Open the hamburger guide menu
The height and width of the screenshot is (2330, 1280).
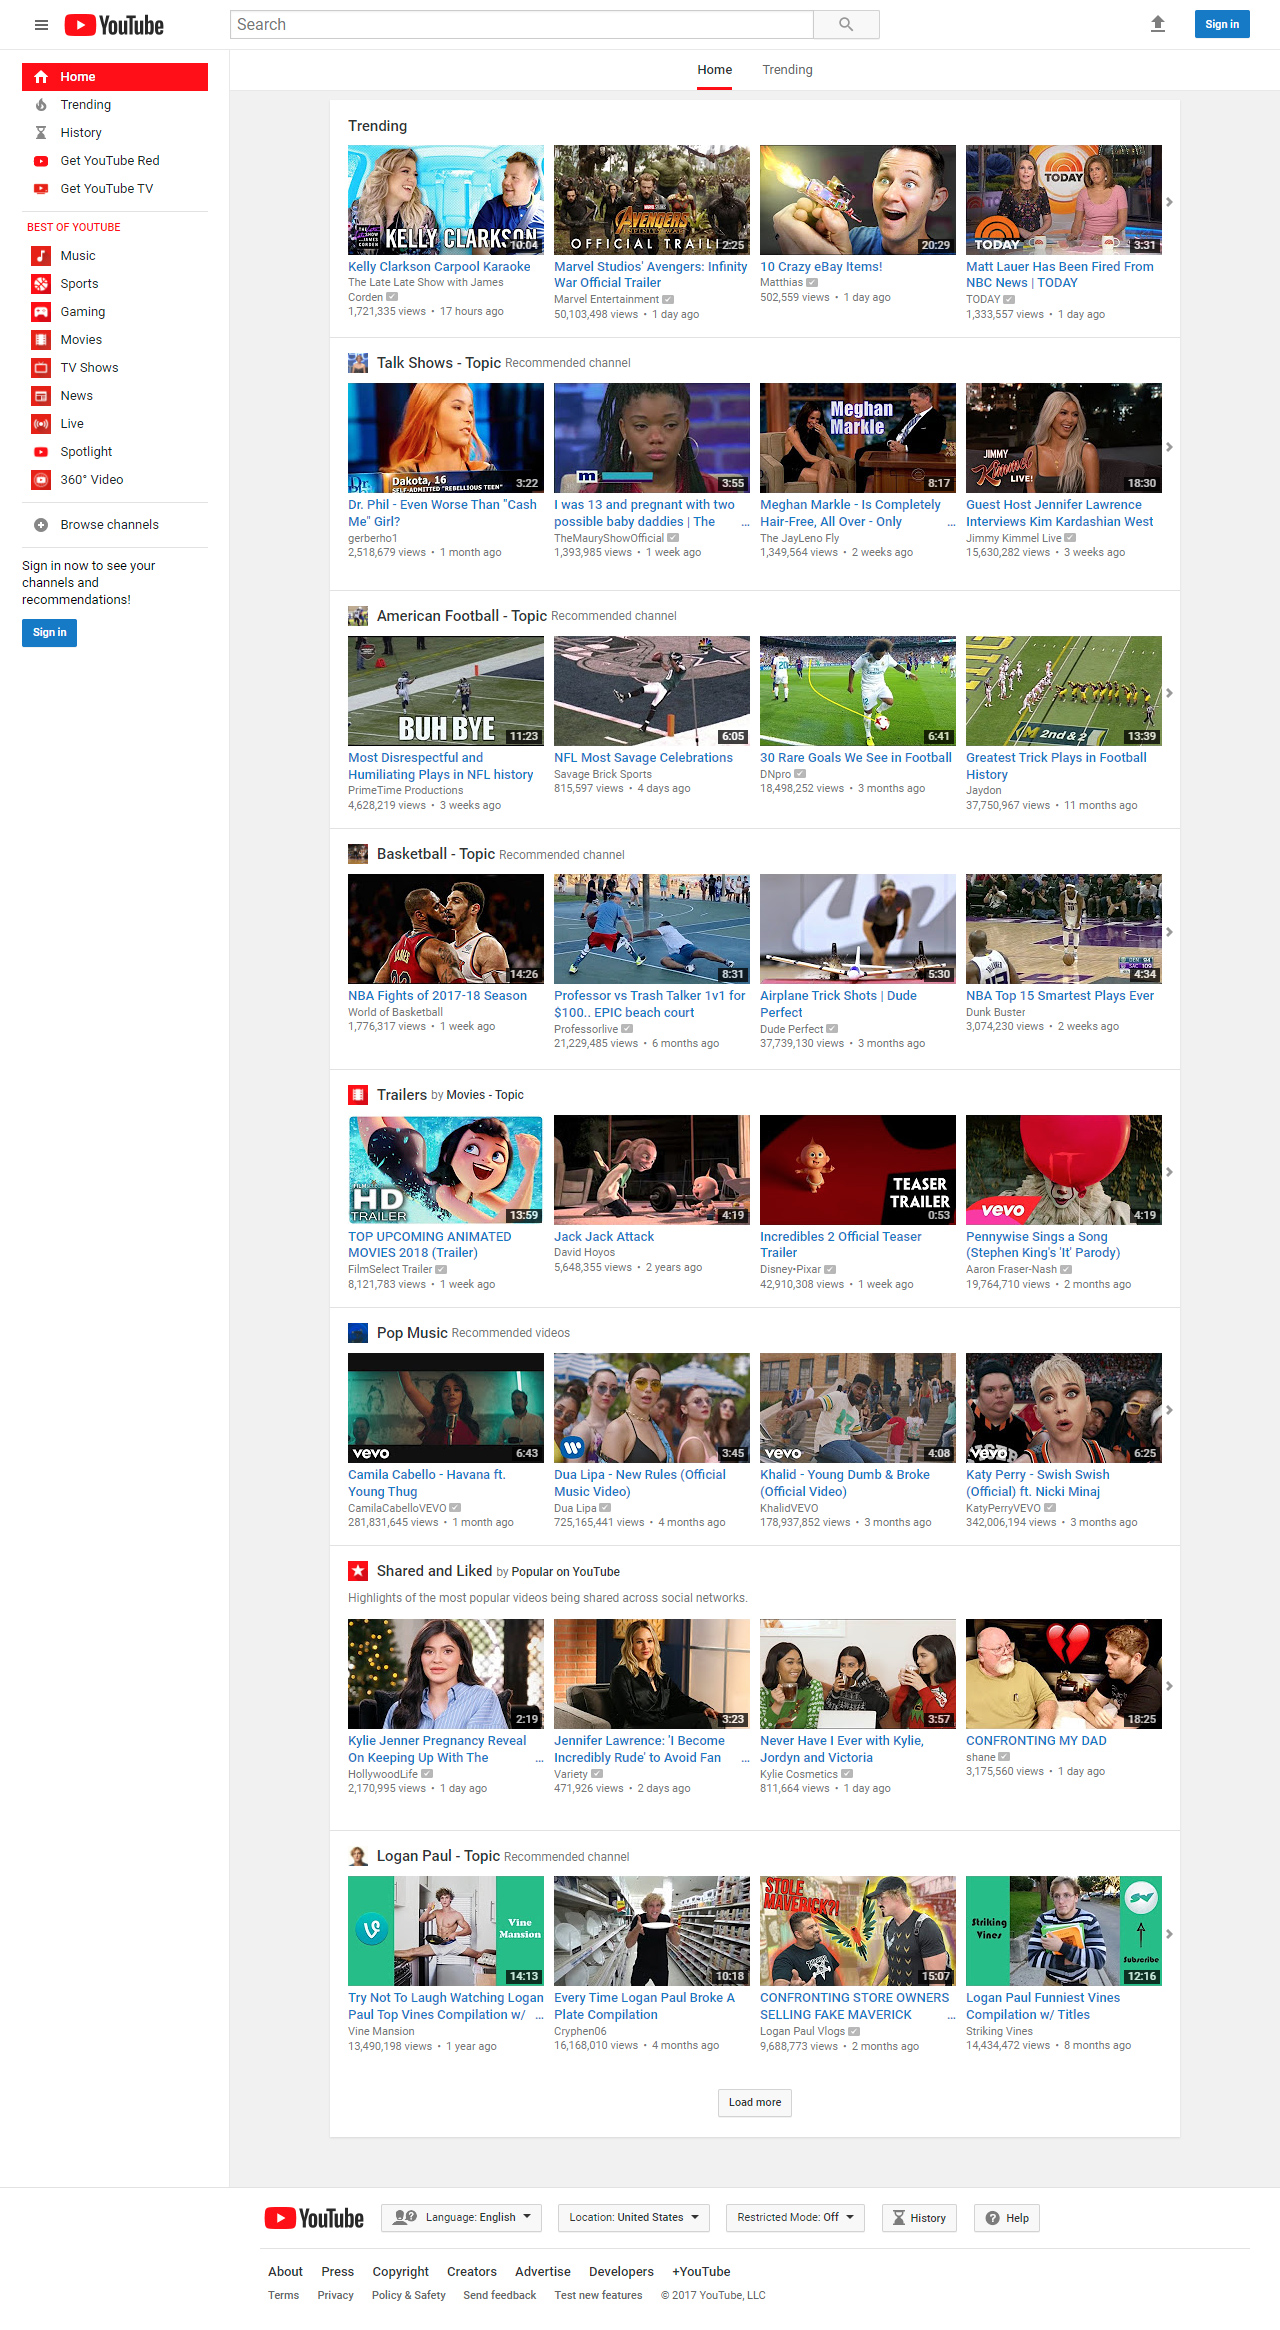[x=41, y=25]
